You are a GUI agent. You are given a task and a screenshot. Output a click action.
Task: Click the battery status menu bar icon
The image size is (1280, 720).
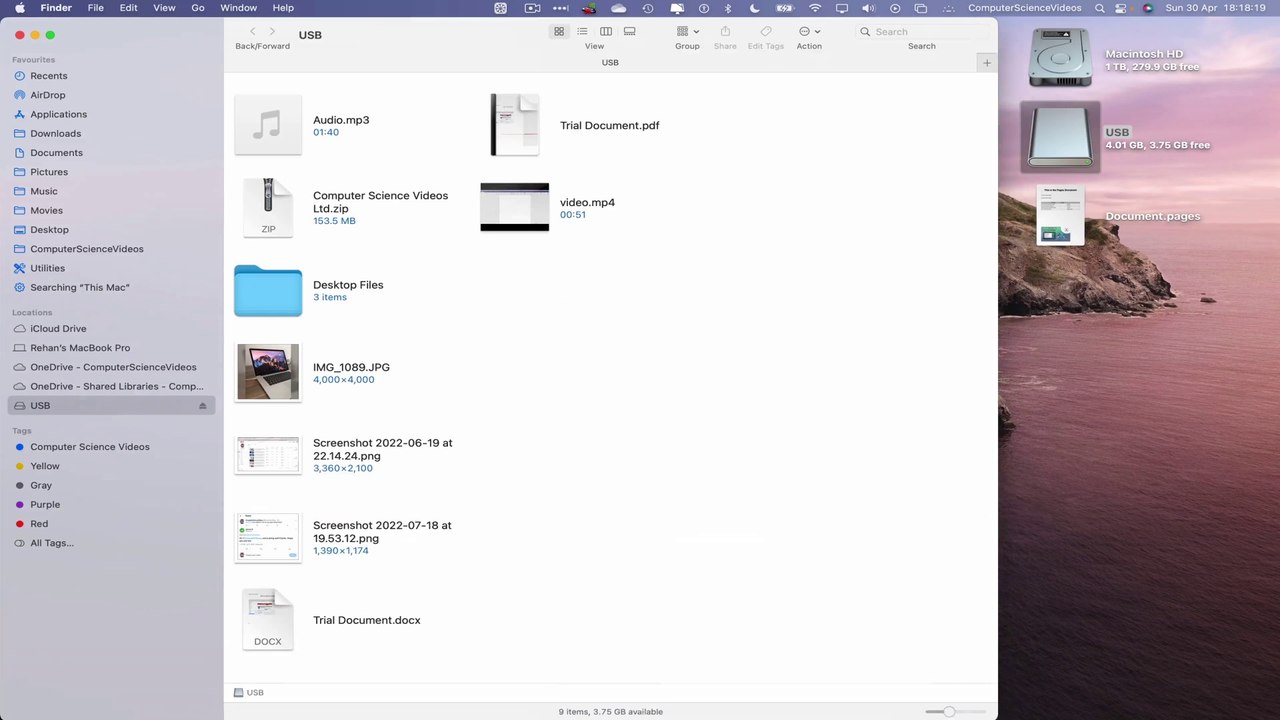click(x=785, y=8)
